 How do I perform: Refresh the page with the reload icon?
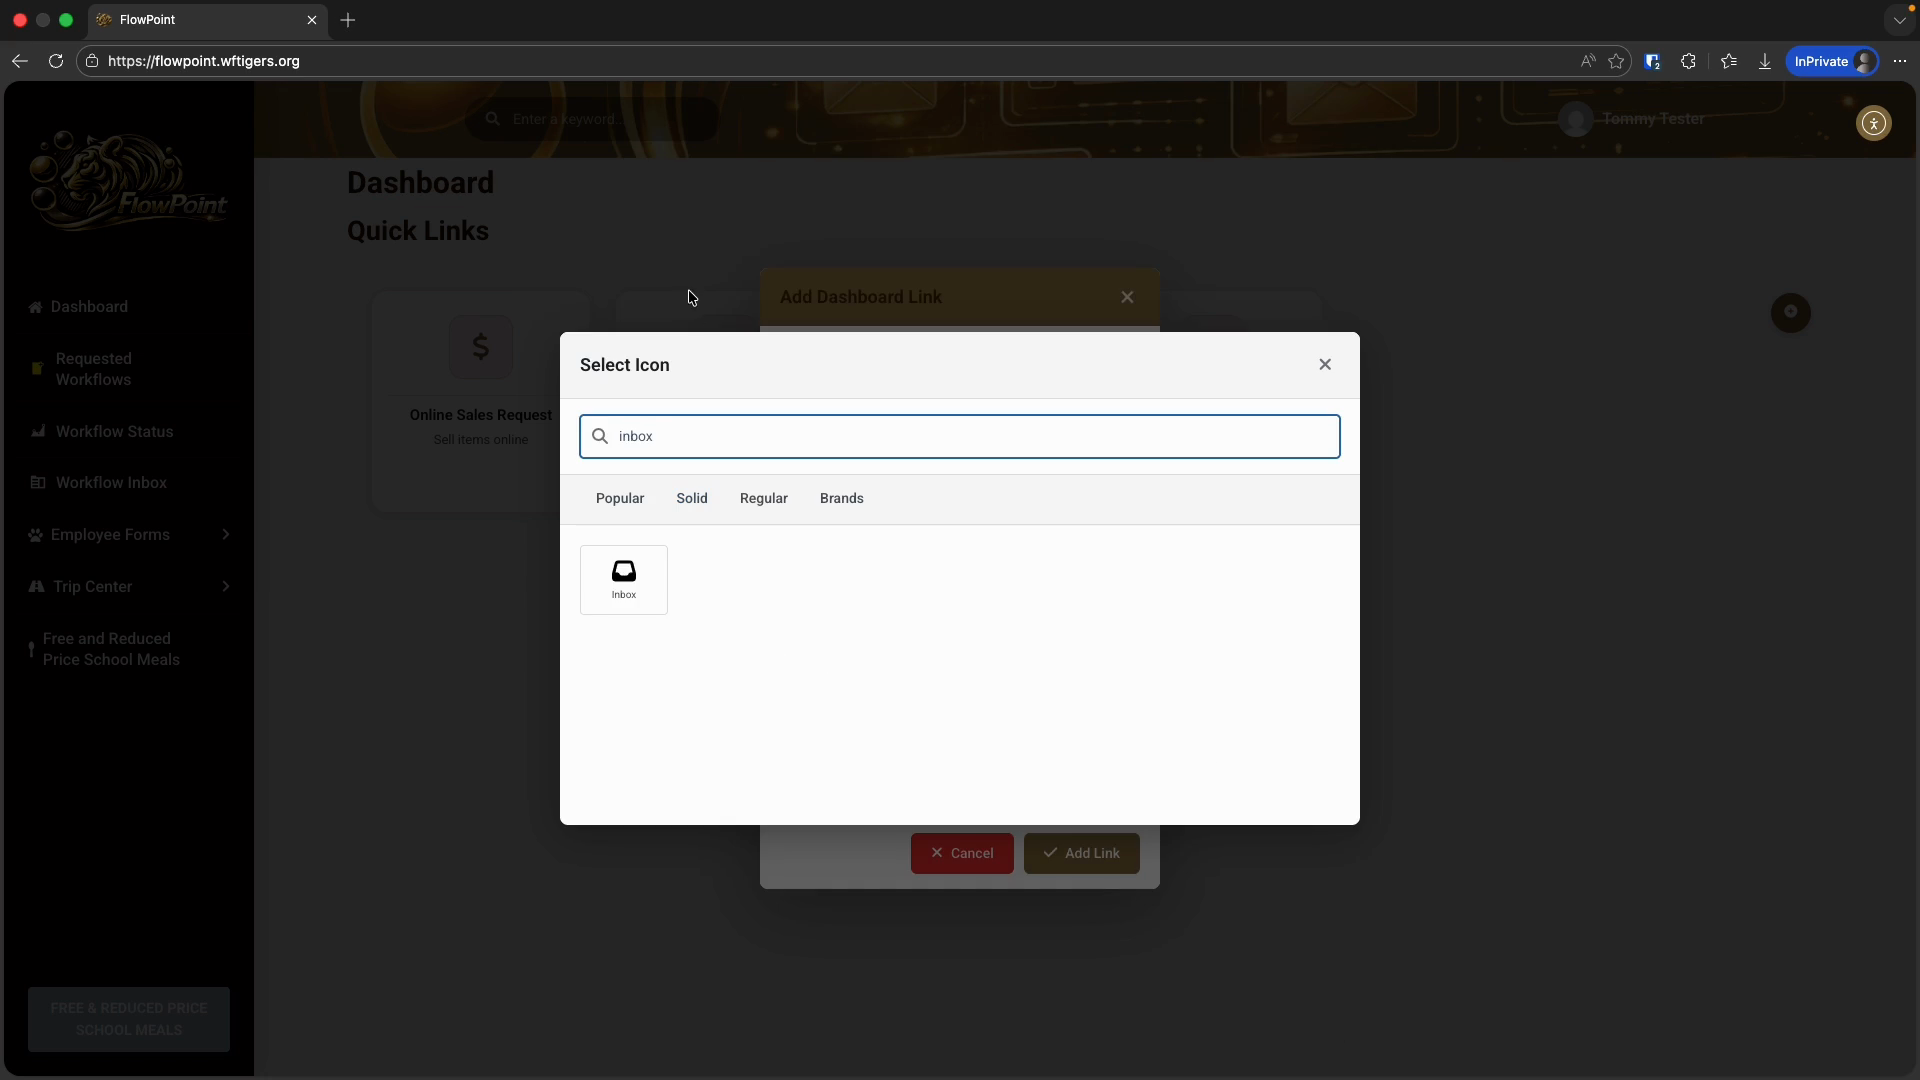pos(56,62)
